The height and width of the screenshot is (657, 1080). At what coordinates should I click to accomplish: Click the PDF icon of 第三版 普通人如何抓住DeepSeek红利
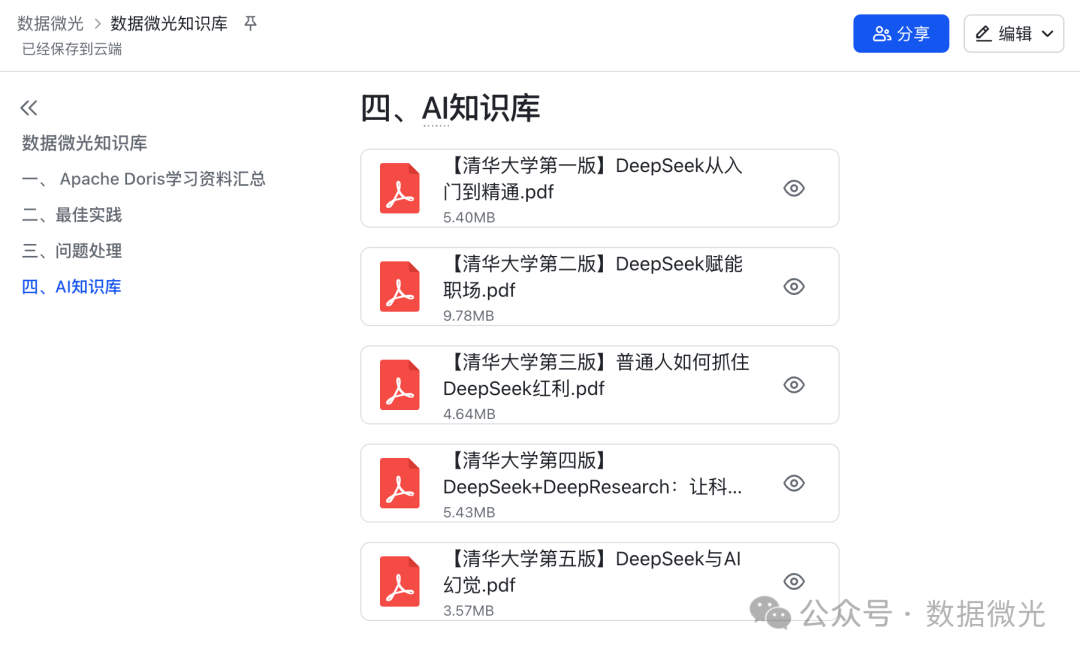coord(399,384)
